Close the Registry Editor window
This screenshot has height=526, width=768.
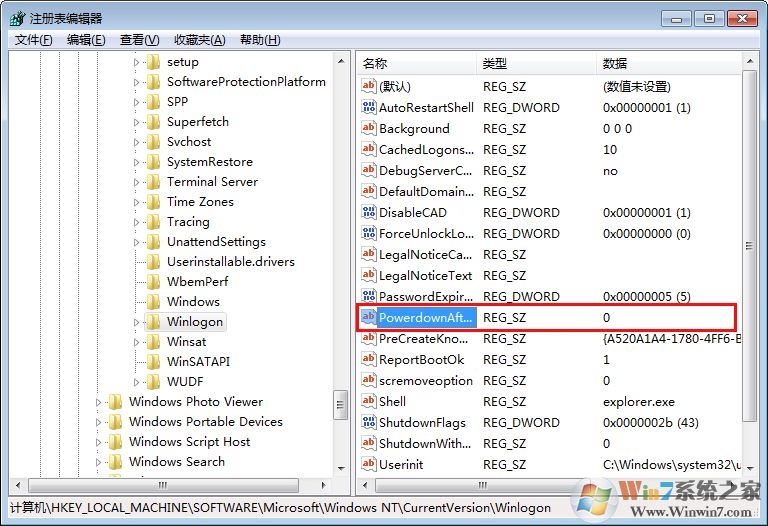tap(742, 19)
